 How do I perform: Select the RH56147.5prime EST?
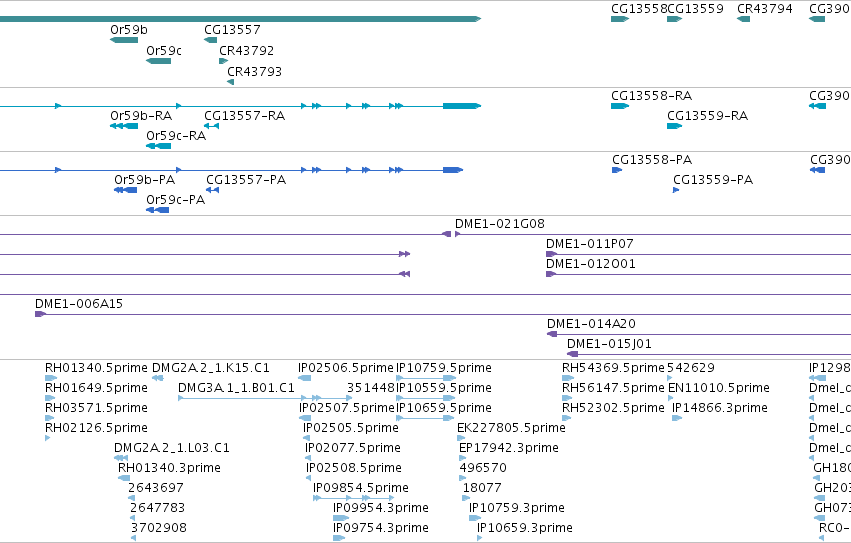click(x=567, y=398)
